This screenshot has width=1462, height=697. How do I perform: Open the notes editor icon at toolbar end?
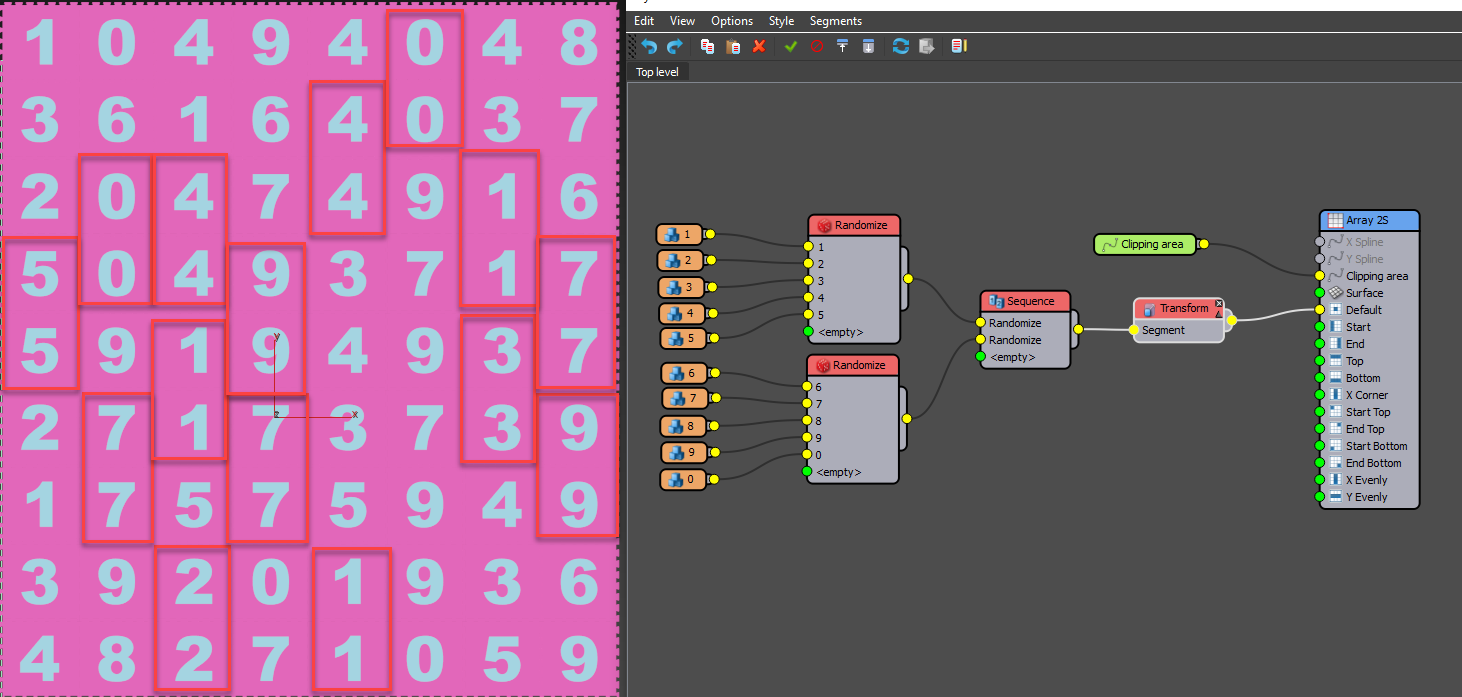(959, 45)
